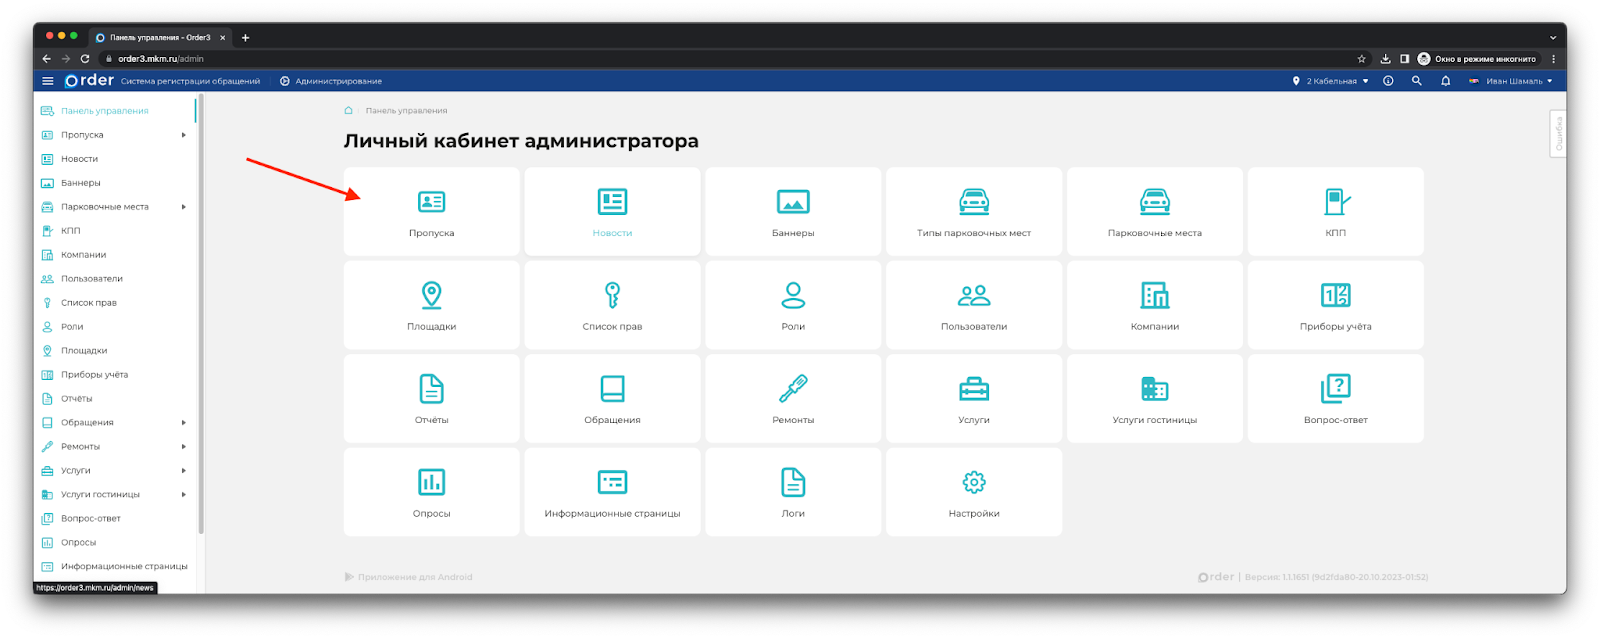
Task: Select Пользователи in the sidebar menu
Action: point(91,279)
